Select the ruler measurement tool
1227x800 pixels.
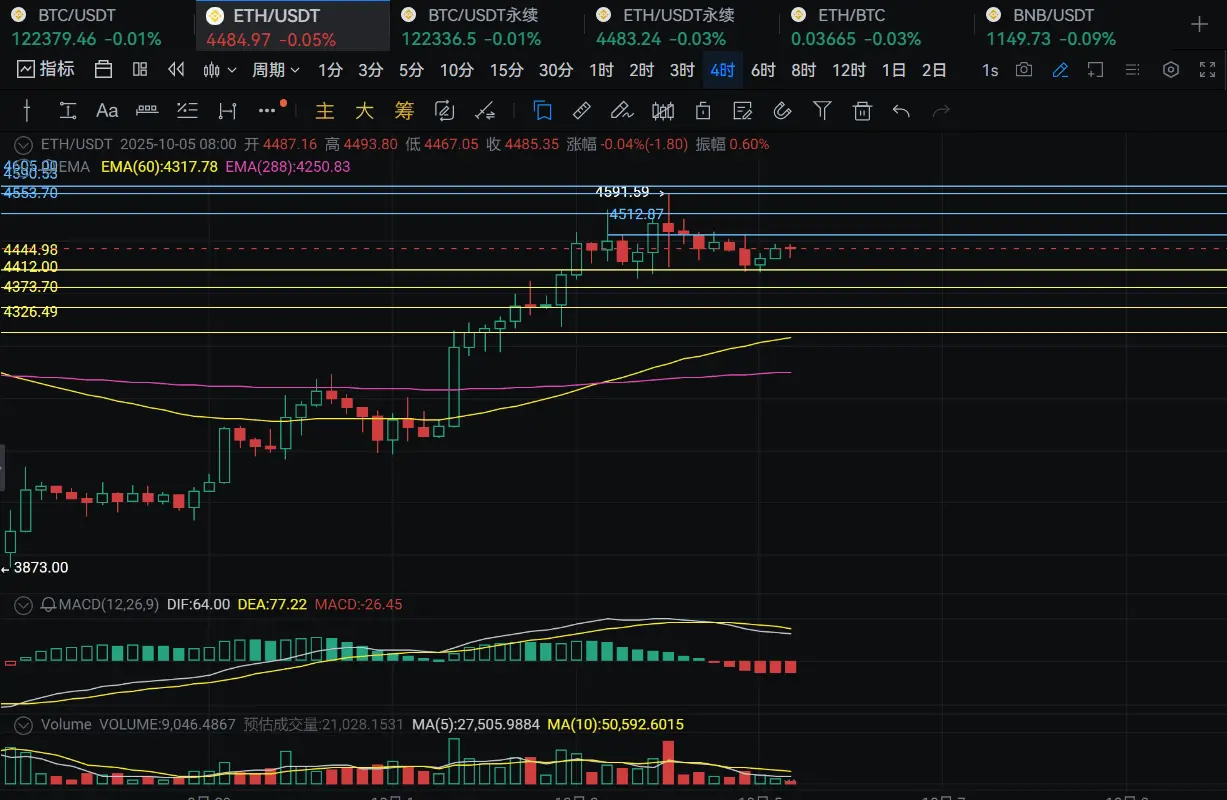point(582,110)
